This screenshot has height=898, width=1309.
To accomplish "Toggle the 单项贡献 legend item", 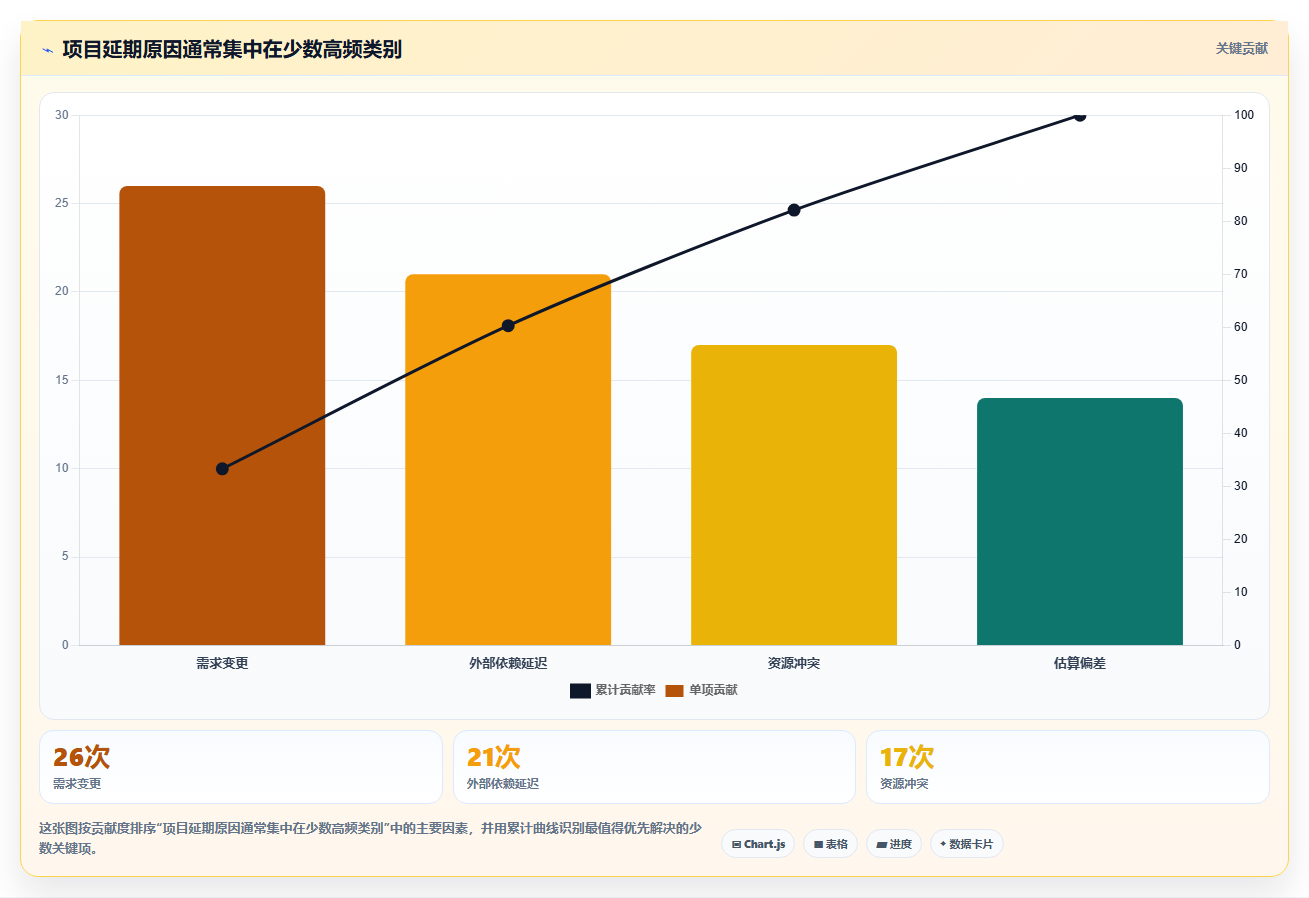I will [701, 690].
